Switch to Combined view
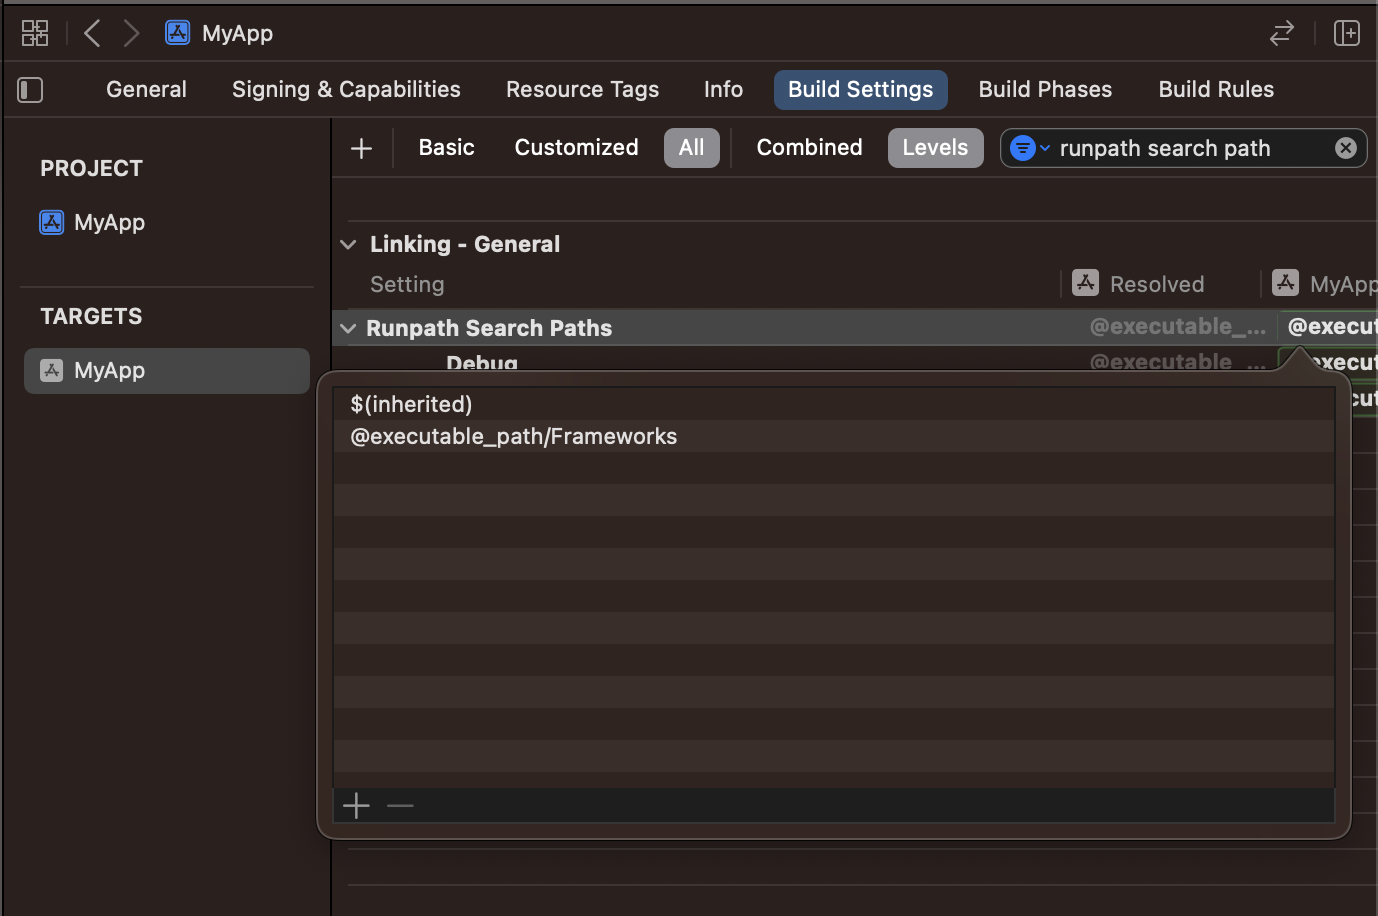This screenshot has height=916, width=1378. point(809,147)
